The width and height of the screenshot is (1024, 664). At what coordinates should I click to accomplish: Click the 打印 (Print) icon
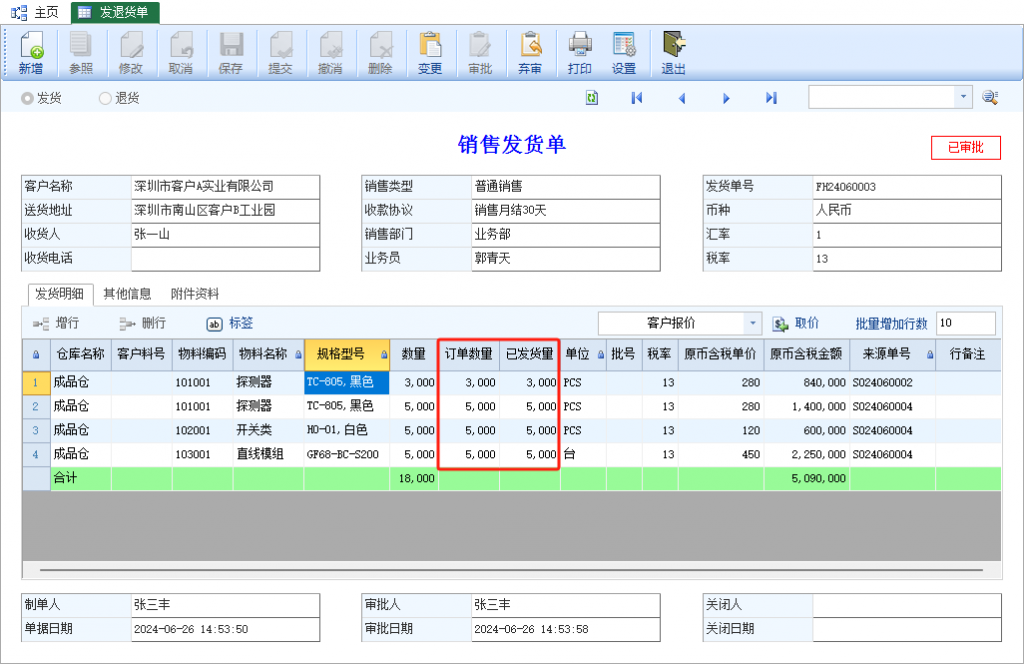tap(580, 52)
